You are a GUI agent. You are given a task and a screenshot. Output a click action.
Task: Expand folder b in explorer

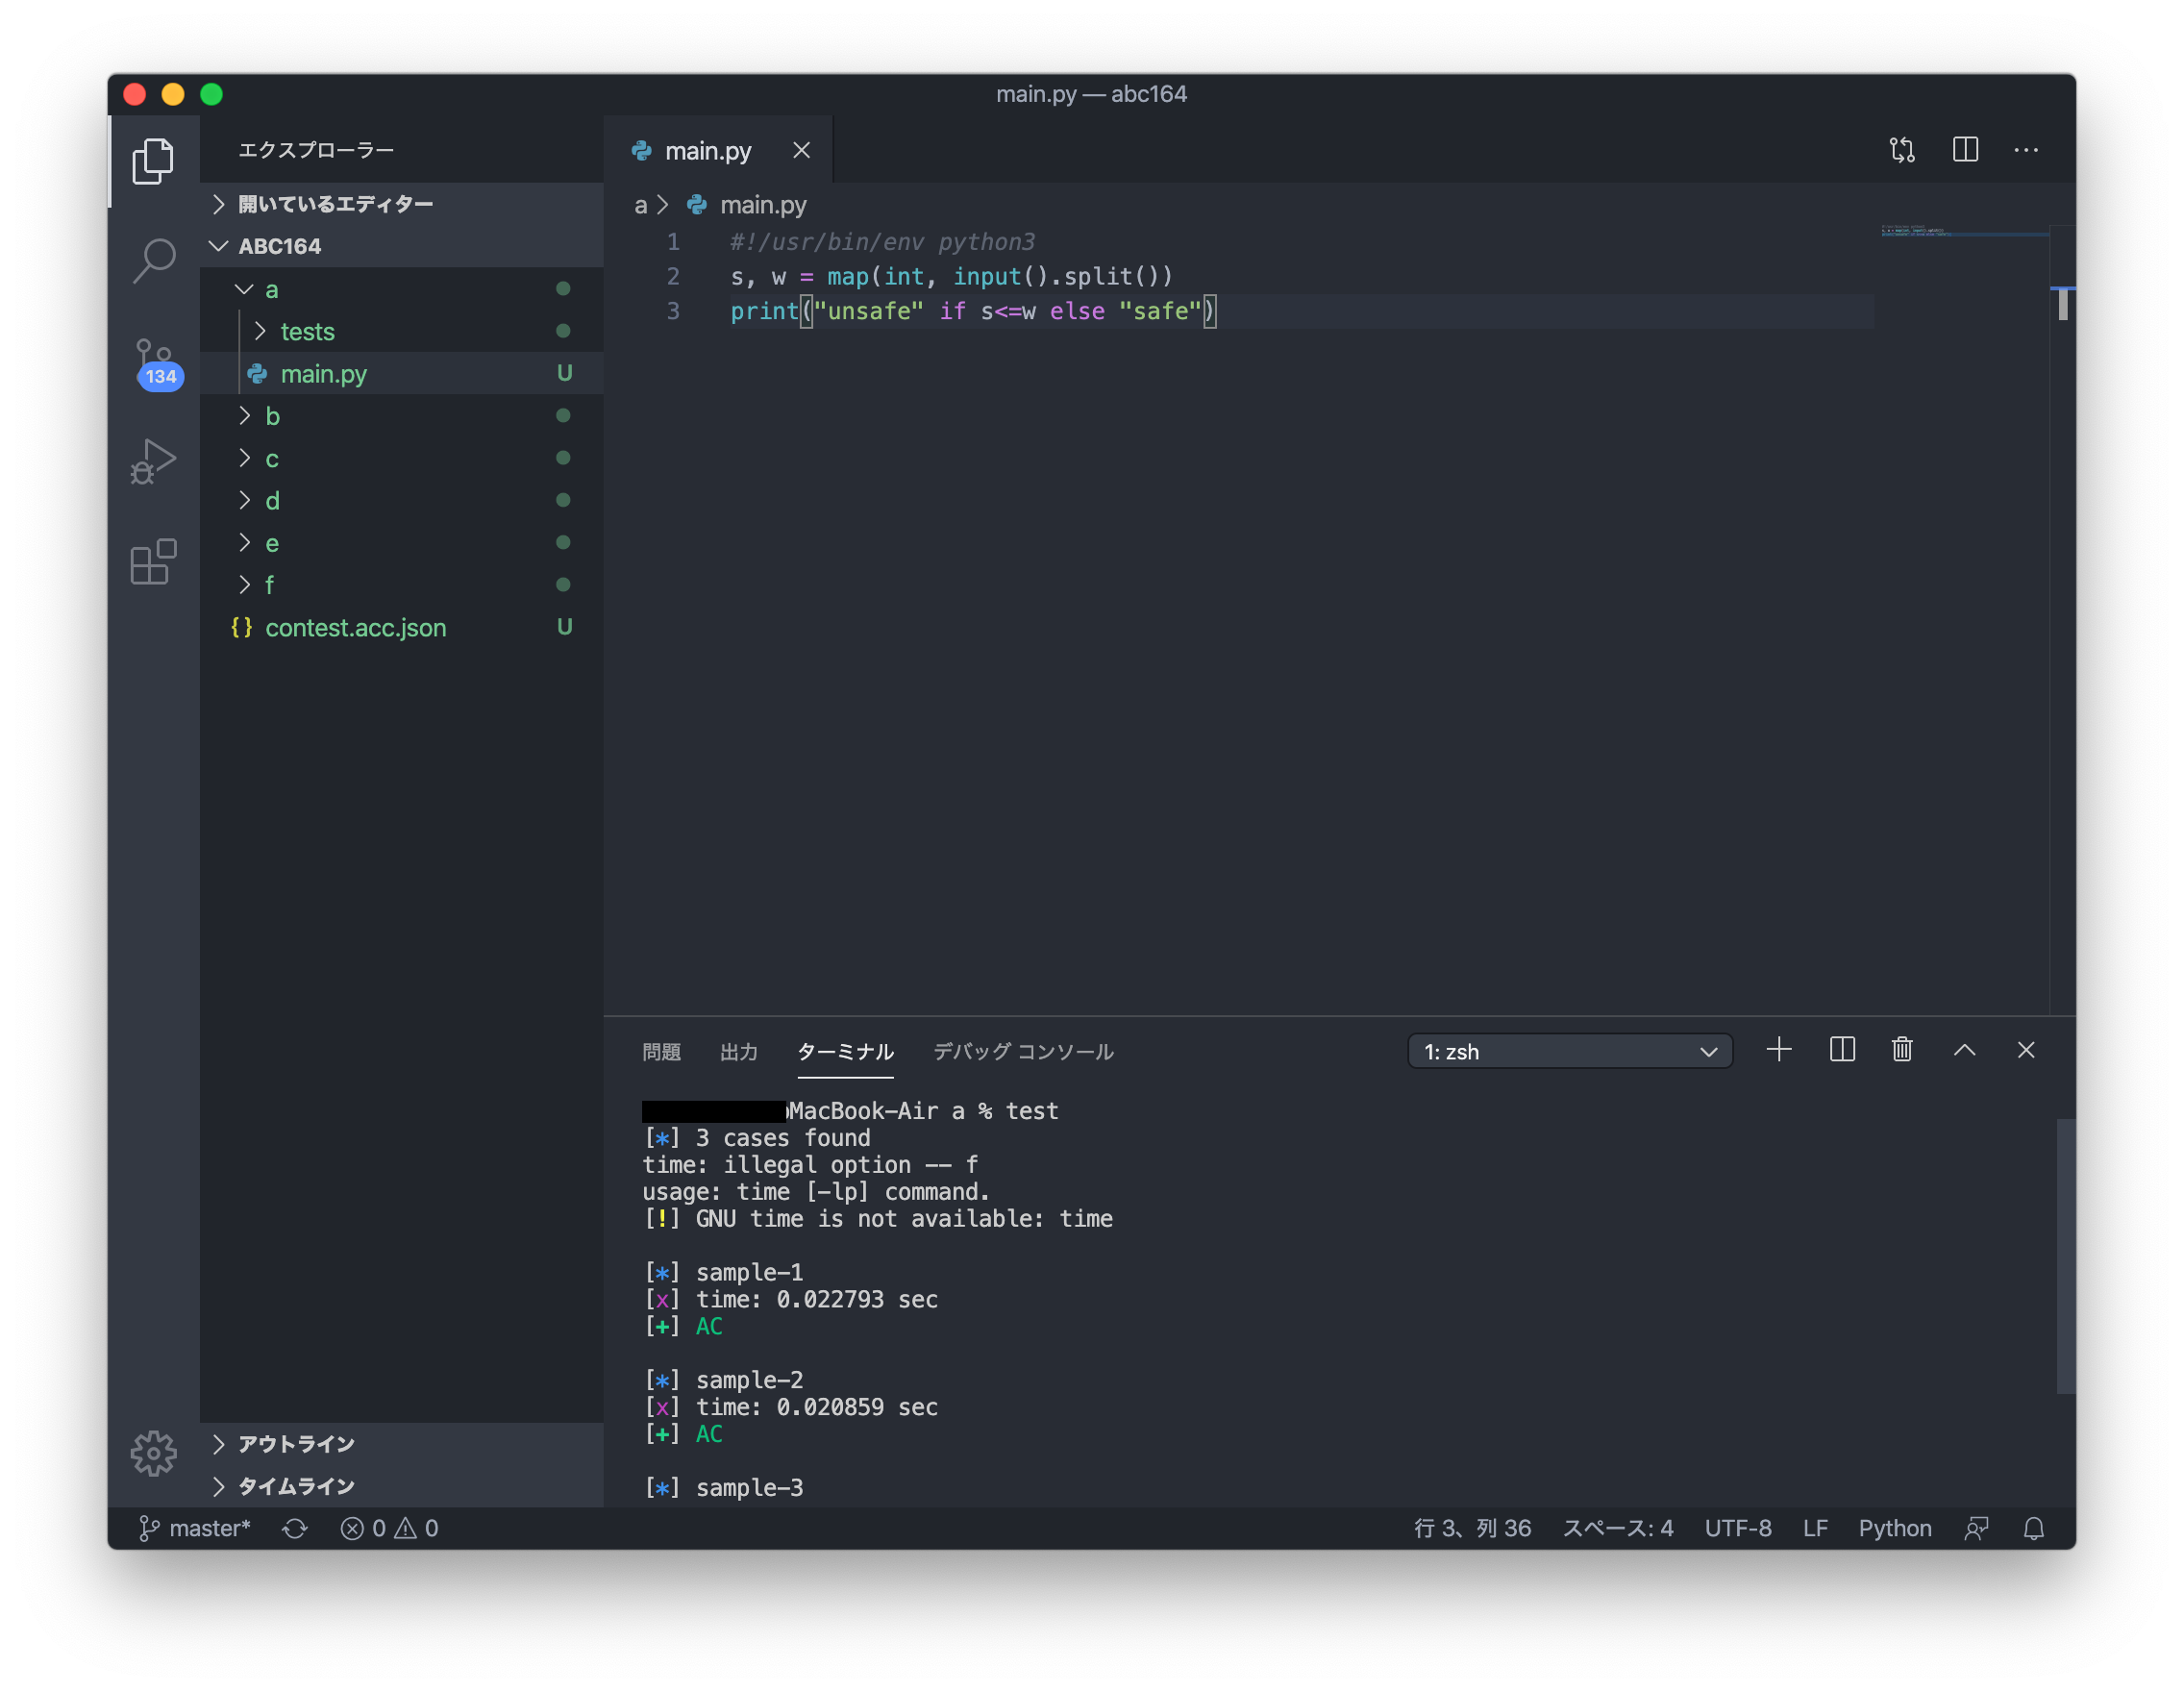402,416
